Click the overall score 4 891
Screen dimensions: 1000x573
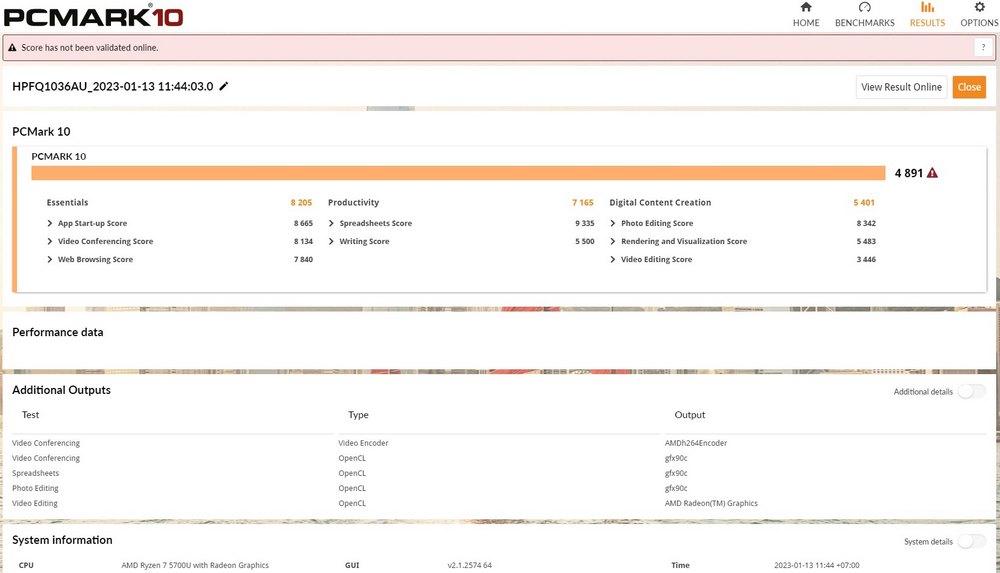pos(909,173)
